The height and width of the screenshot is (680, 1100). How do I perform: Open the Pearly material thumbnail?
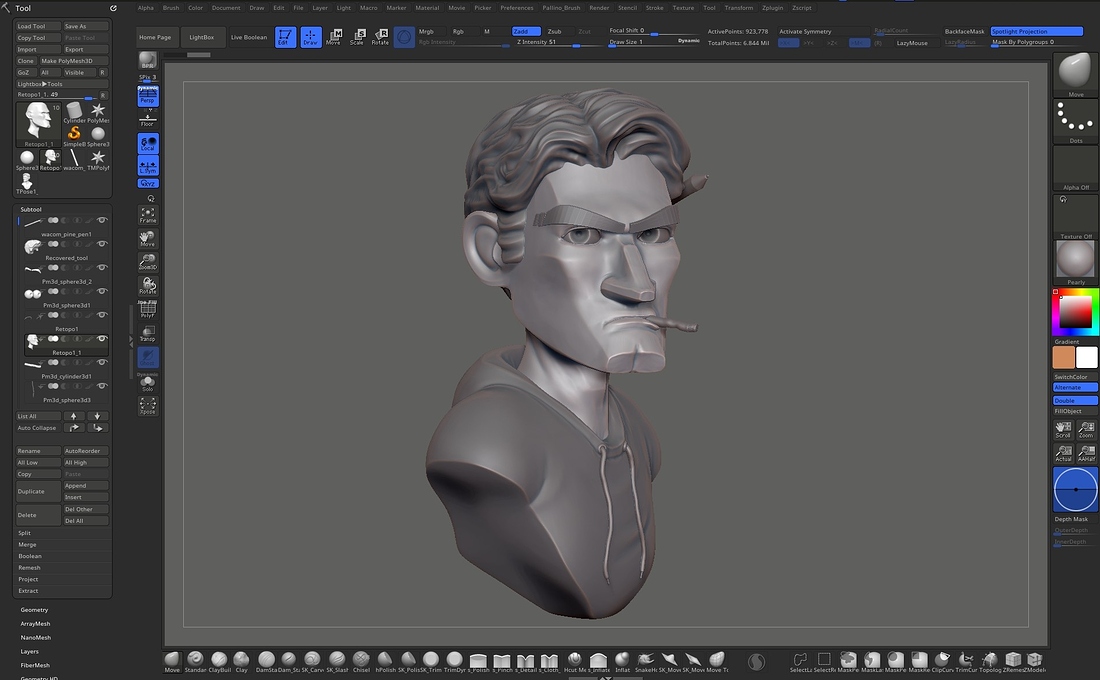1075,260
